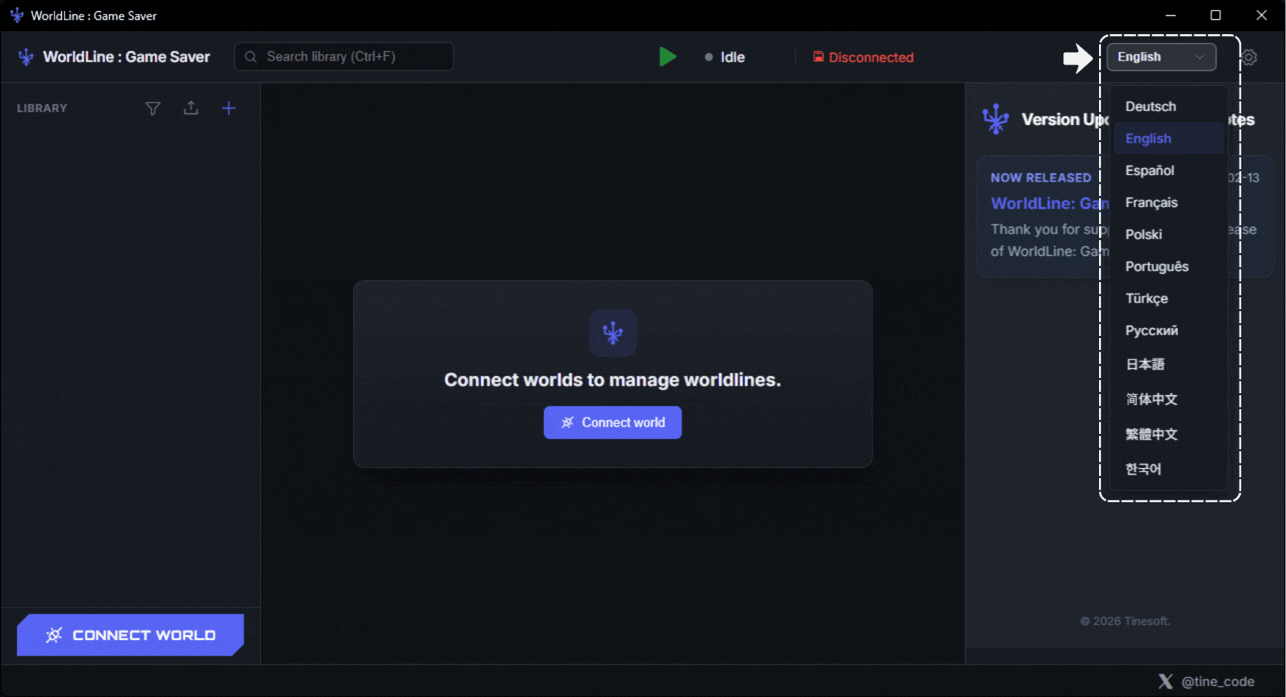Viewport: 1286px width, 697px height.
Task: Maximize the WorldLine window
Action: pyautogui.click(x=1216, y=15)
